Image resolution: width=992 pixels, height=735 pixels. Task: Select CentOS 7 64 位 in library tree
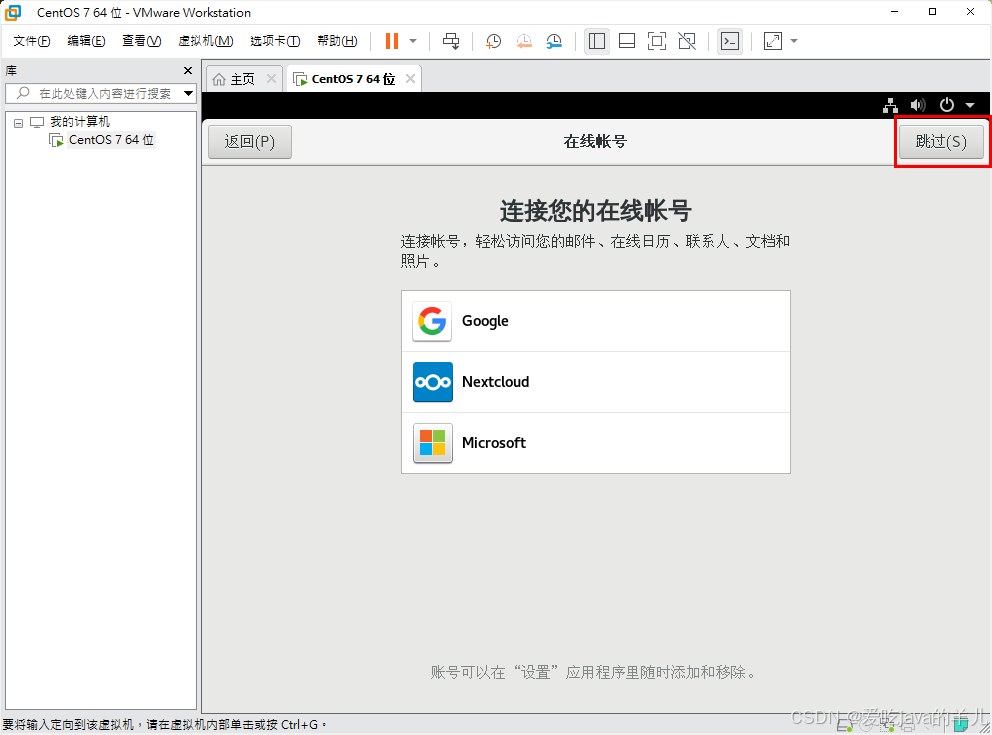point(111,140)
